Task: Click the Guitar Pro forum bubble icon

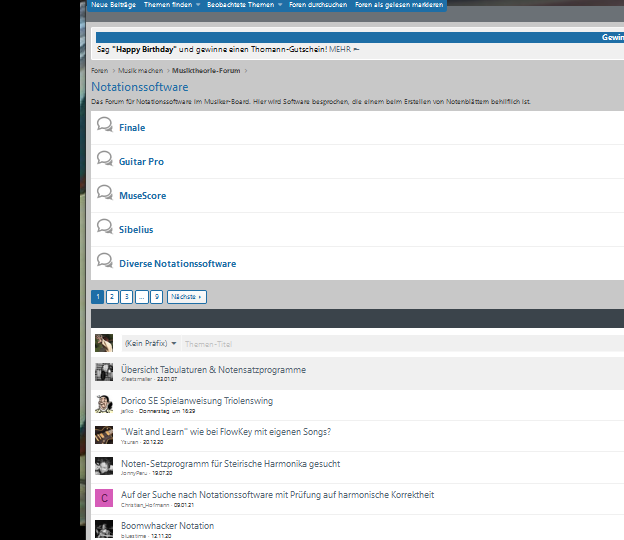Action: coord(105,158)
